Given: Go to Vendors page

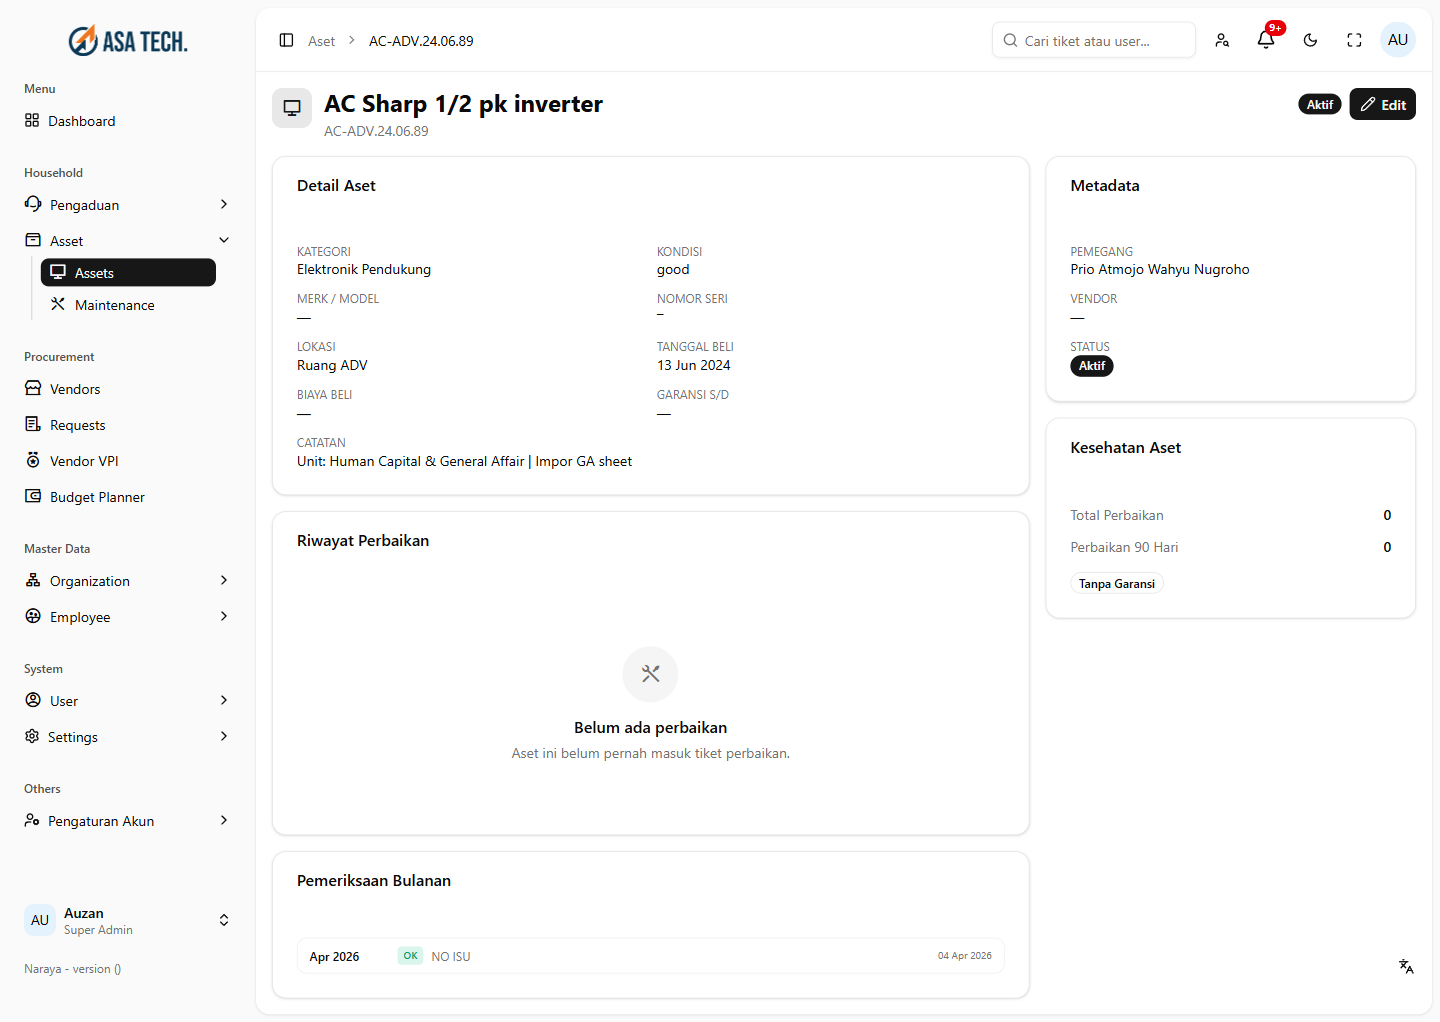Looking at the screenshot, I should (128, 388).
